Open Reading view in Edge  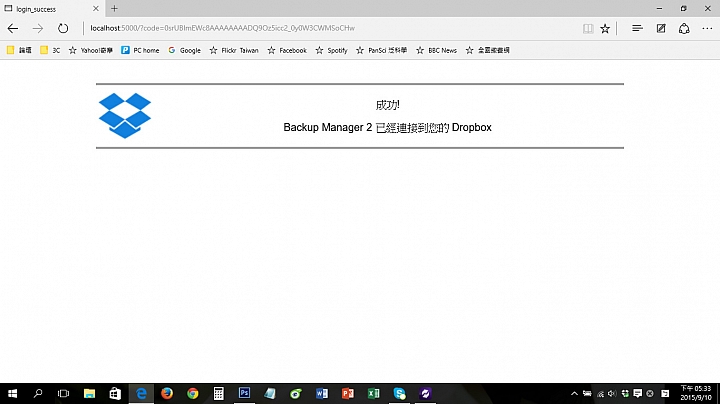[588, 28]
